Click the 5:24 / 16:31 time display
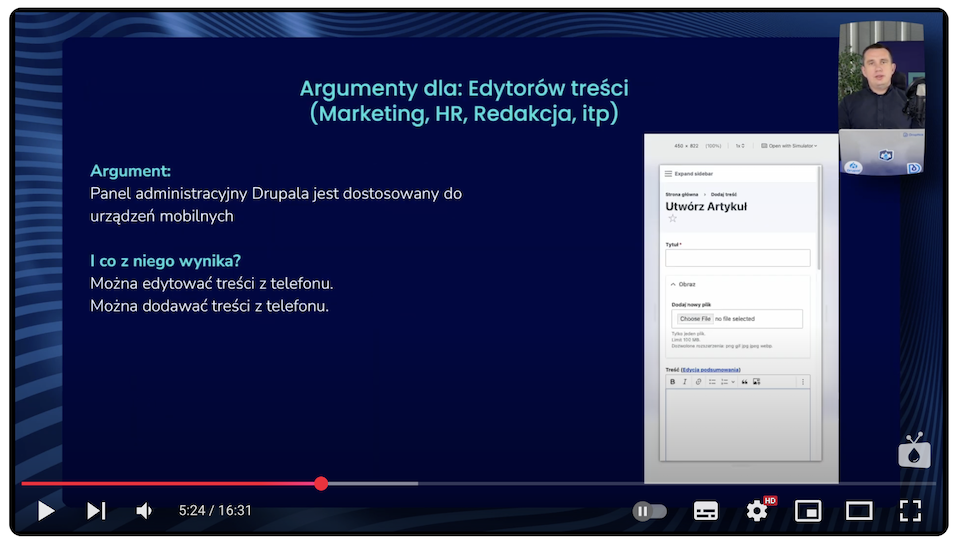The height and width of the screenshot is (547, 960). 215,510
